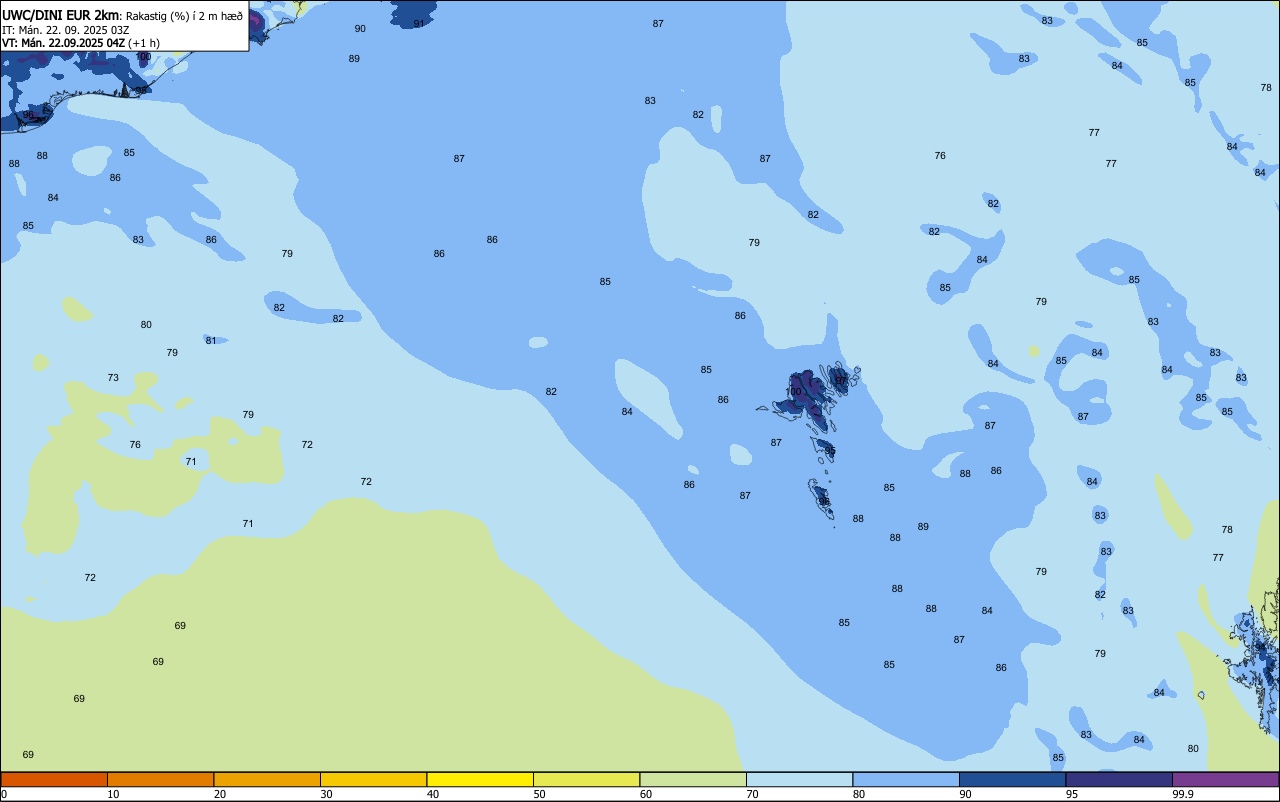The image size is (1280, 802).
Task: Select the 80–90 blue legend swatch
Action: (906, 779)
